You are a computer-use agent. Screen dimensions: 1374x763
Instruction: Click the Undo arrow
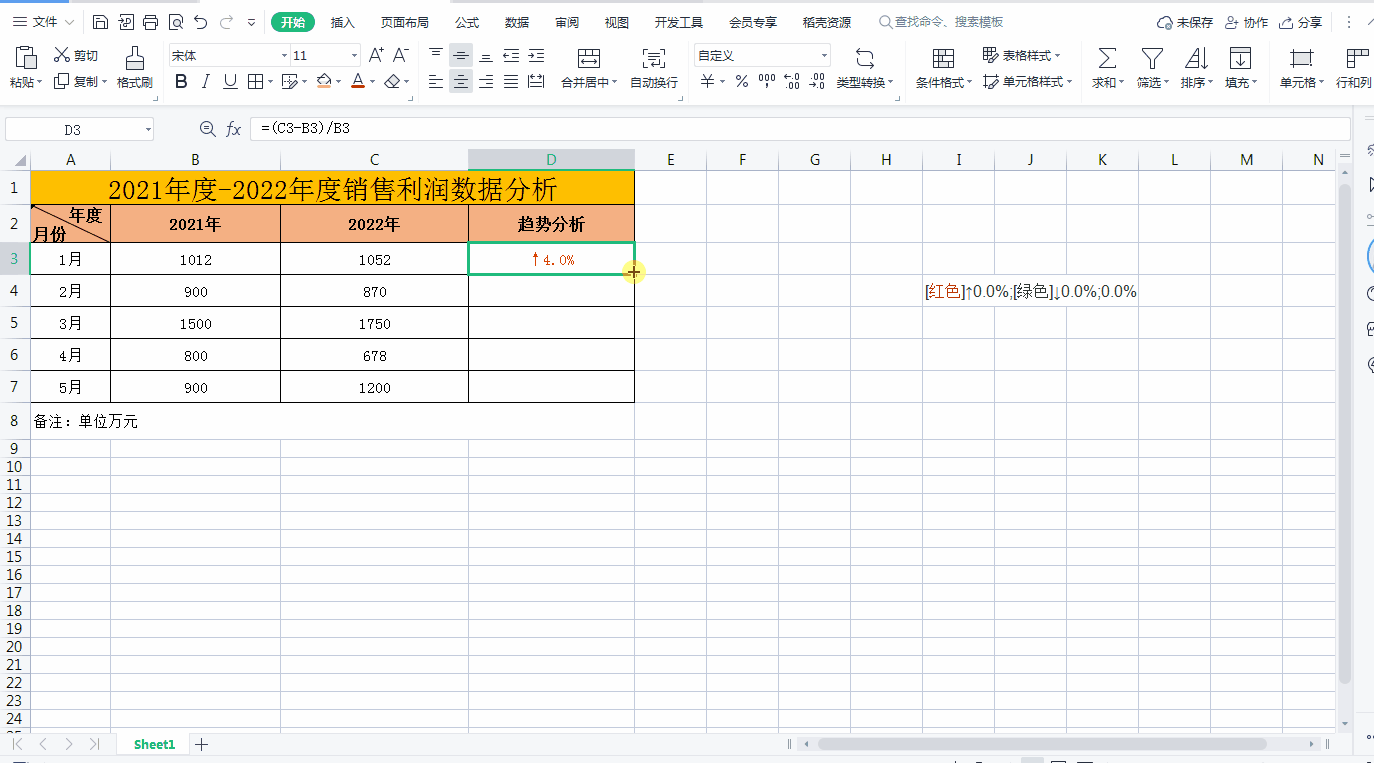[x=201, y=22]
